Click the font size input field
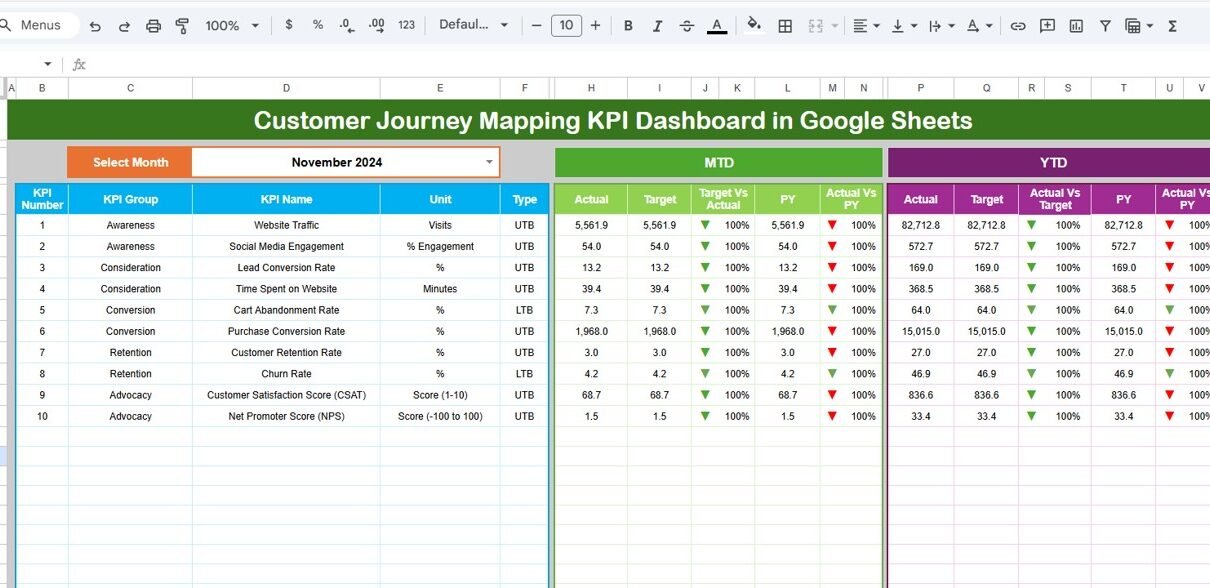The image size is (1210, 588). 566,26
